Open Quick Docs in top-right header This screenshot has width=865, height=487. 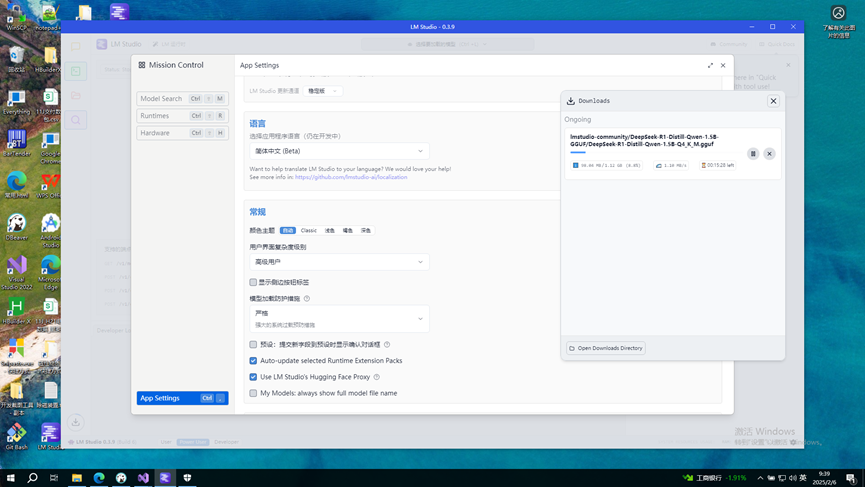pos(777,44)
